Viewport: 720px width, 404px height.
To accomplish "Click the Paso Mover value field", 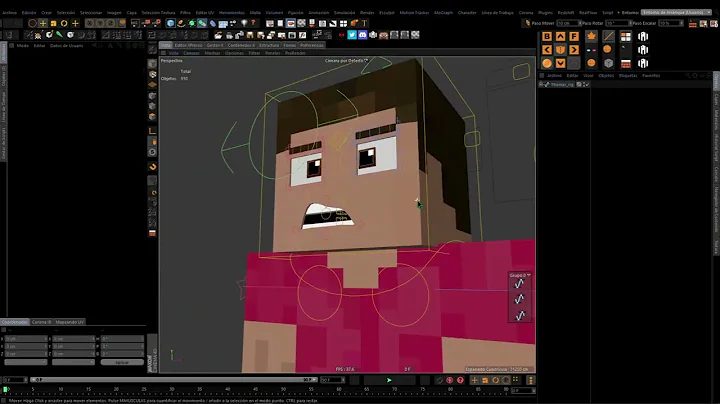I will click(x=567, y=23).
